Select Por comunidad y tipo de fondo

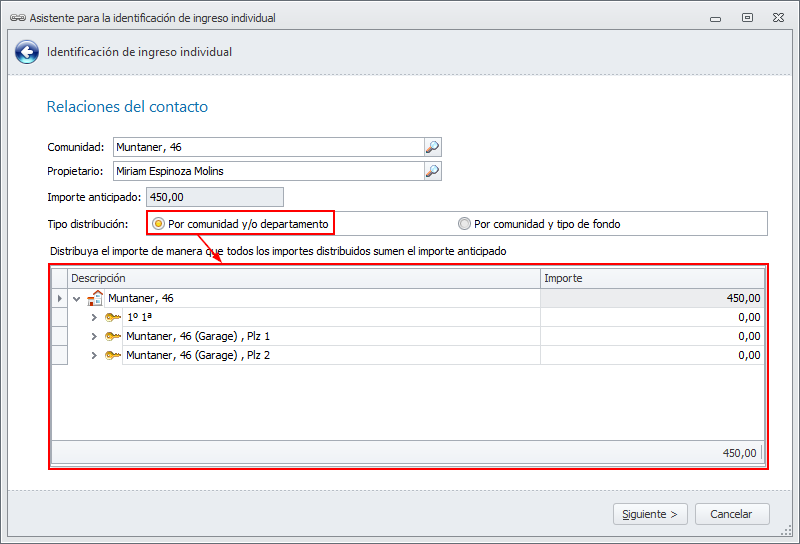(x=464, y=224)
